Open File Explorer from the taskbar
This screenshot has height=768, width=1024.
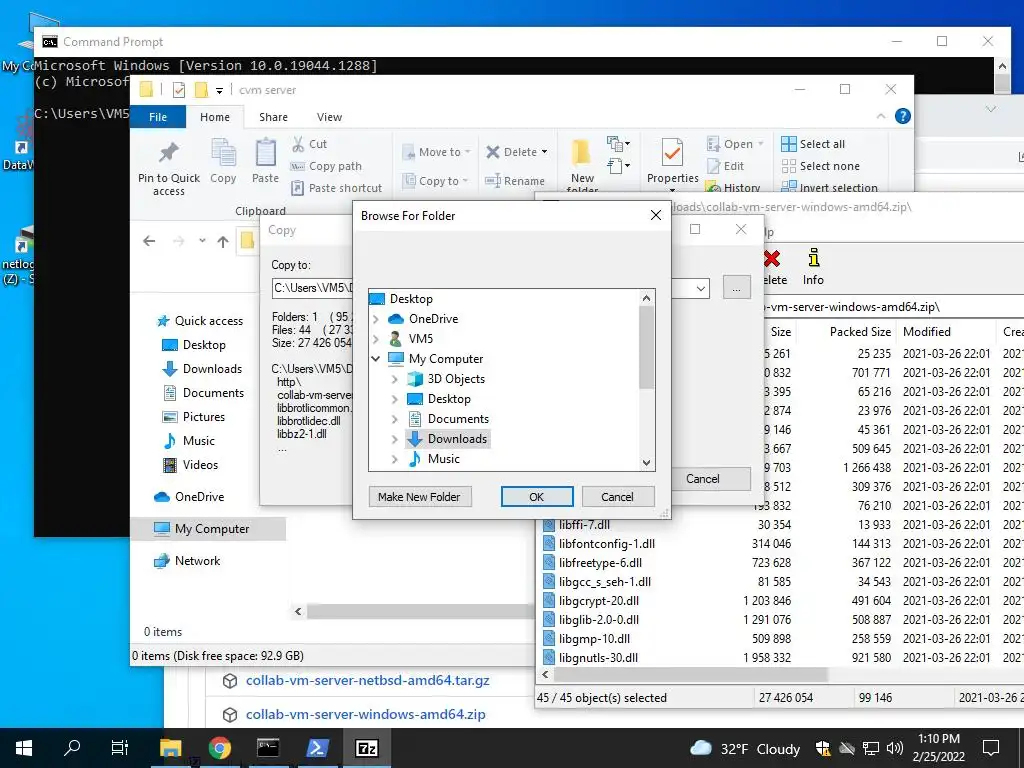(x=170, y=748)
